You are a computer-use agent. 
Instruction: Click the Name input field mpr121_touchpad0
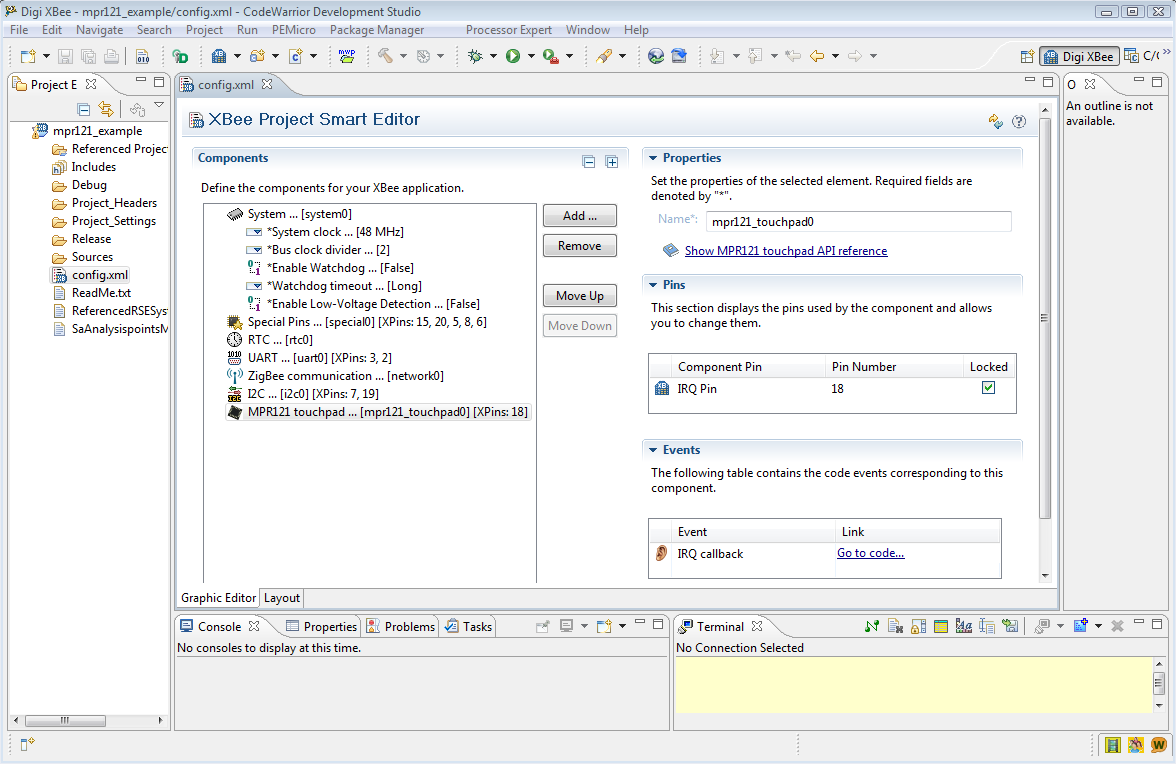[858, 222]
